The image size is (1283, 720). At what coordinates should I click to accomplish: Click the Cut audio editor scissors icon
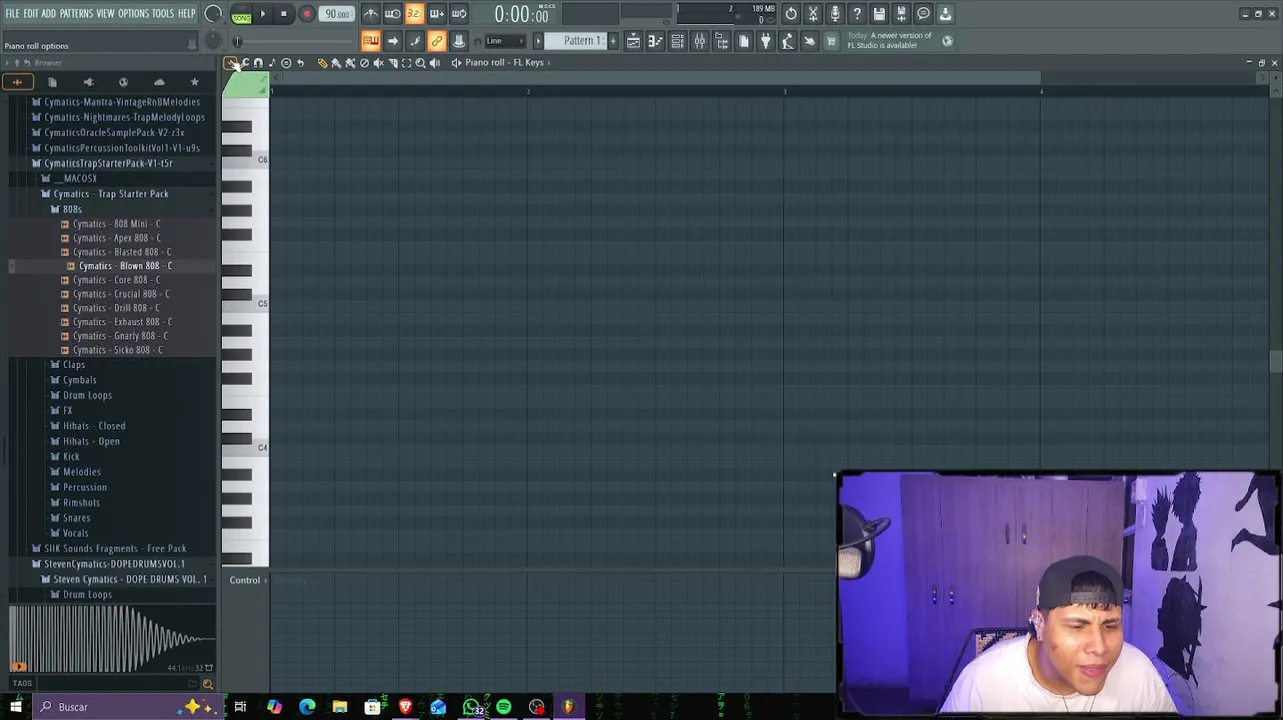pyautogui.click(x=813, y=14)
